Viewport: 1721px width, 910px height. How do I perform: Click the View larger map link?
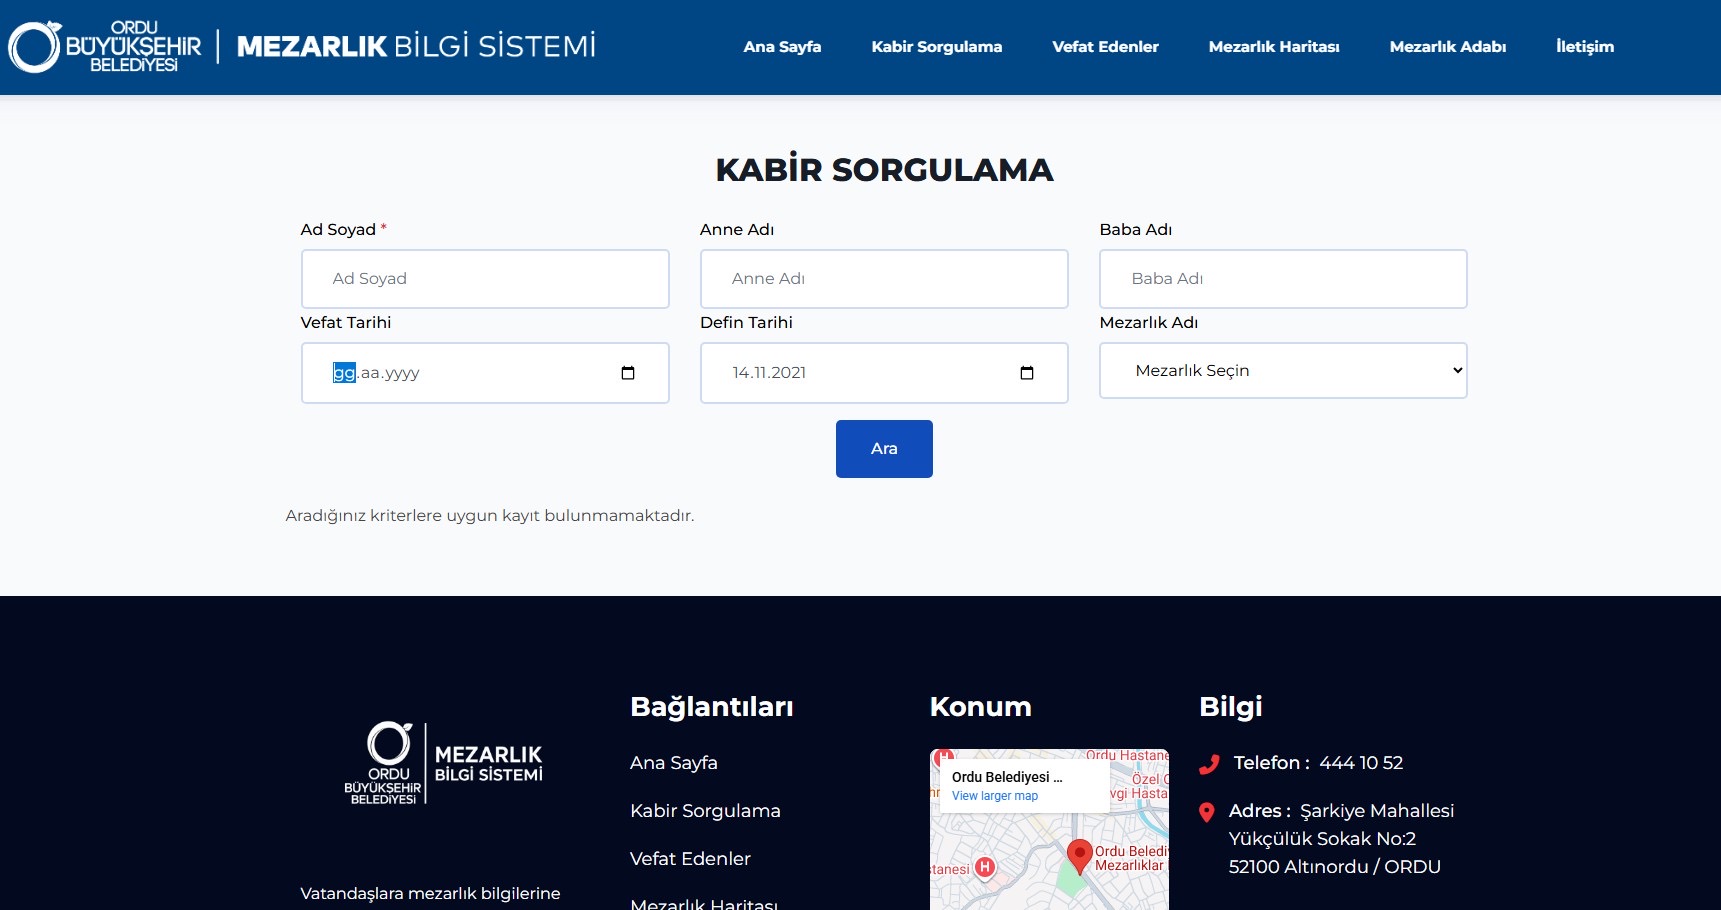[994, 796]
